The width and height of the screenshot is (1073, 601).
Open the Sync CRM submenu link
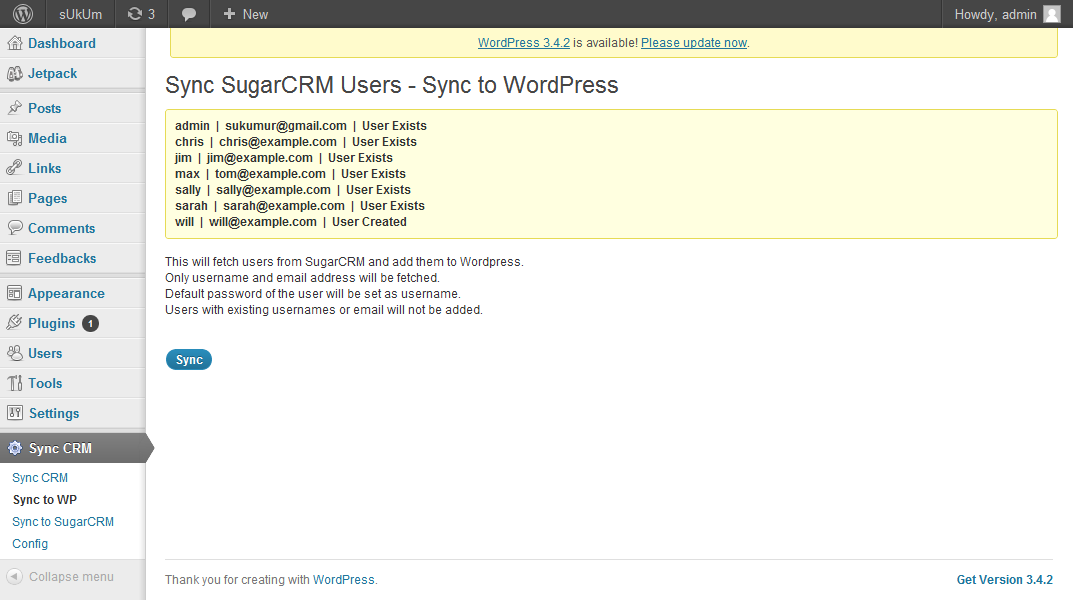40,478
